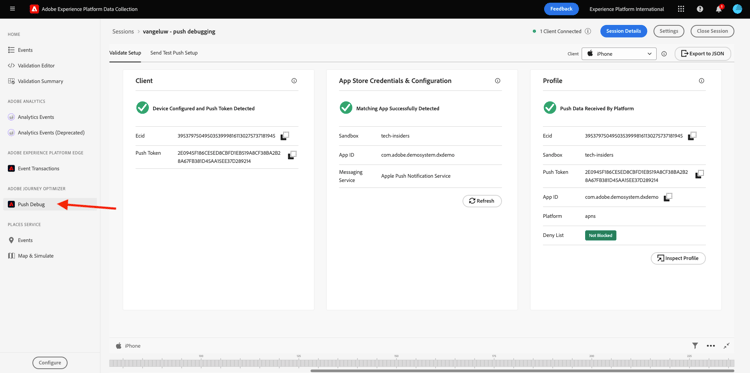
Task: Open the app switcher grid
Action: [x=681, y=9]
